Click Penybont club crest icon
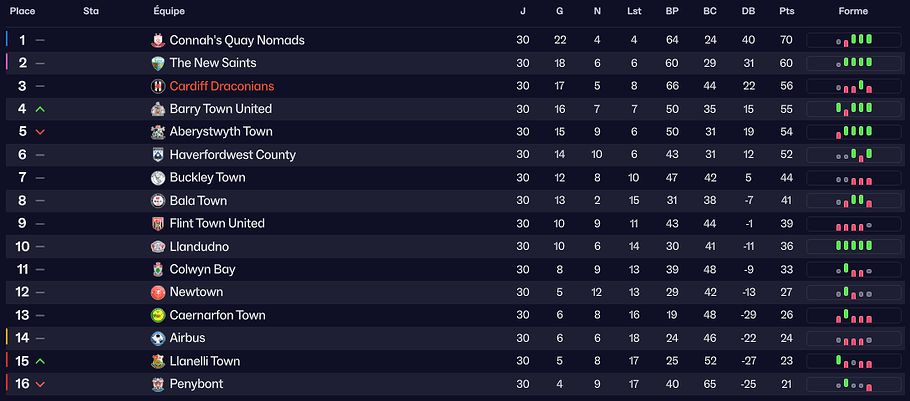The height and width of the screenshot is (401, 910). [x=158, y=384]
